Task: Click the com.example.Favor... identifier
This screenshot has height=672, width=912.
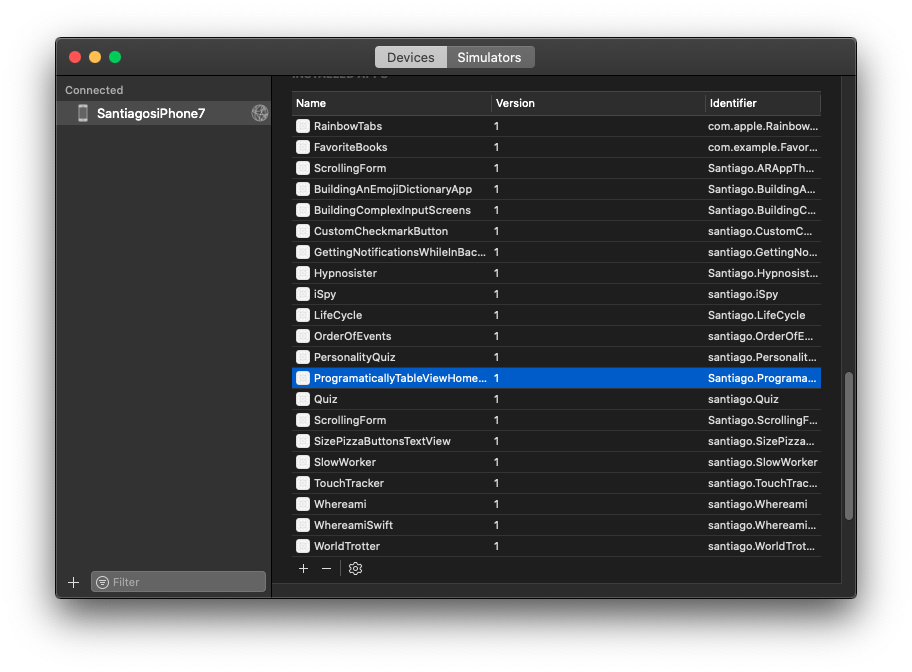Action: [763, 147]
